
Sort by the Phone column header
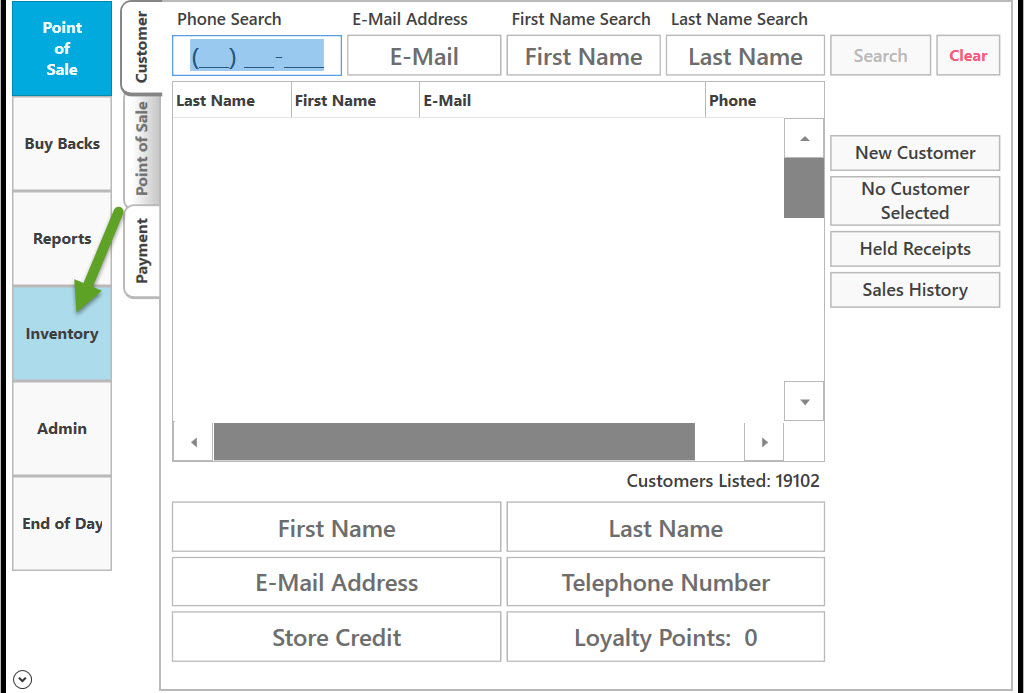765,101
